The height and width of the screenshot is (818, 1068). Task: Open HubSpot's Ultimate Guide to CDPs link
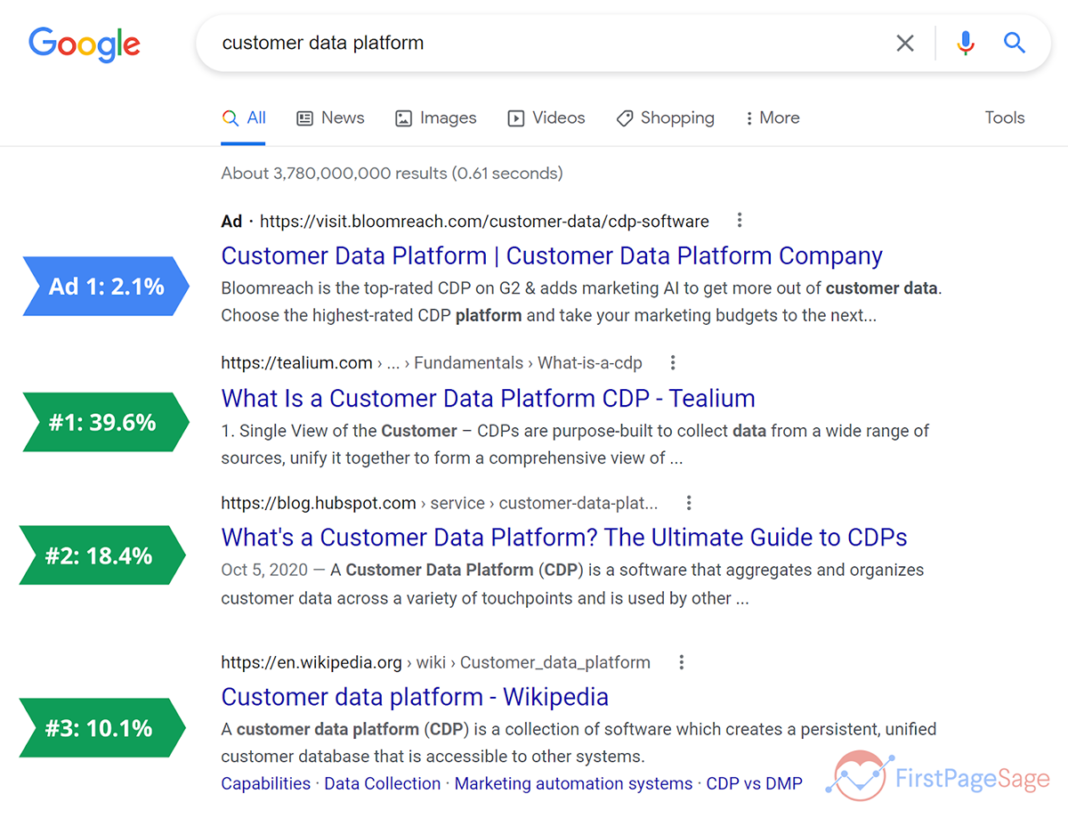(x=563, y=537)
